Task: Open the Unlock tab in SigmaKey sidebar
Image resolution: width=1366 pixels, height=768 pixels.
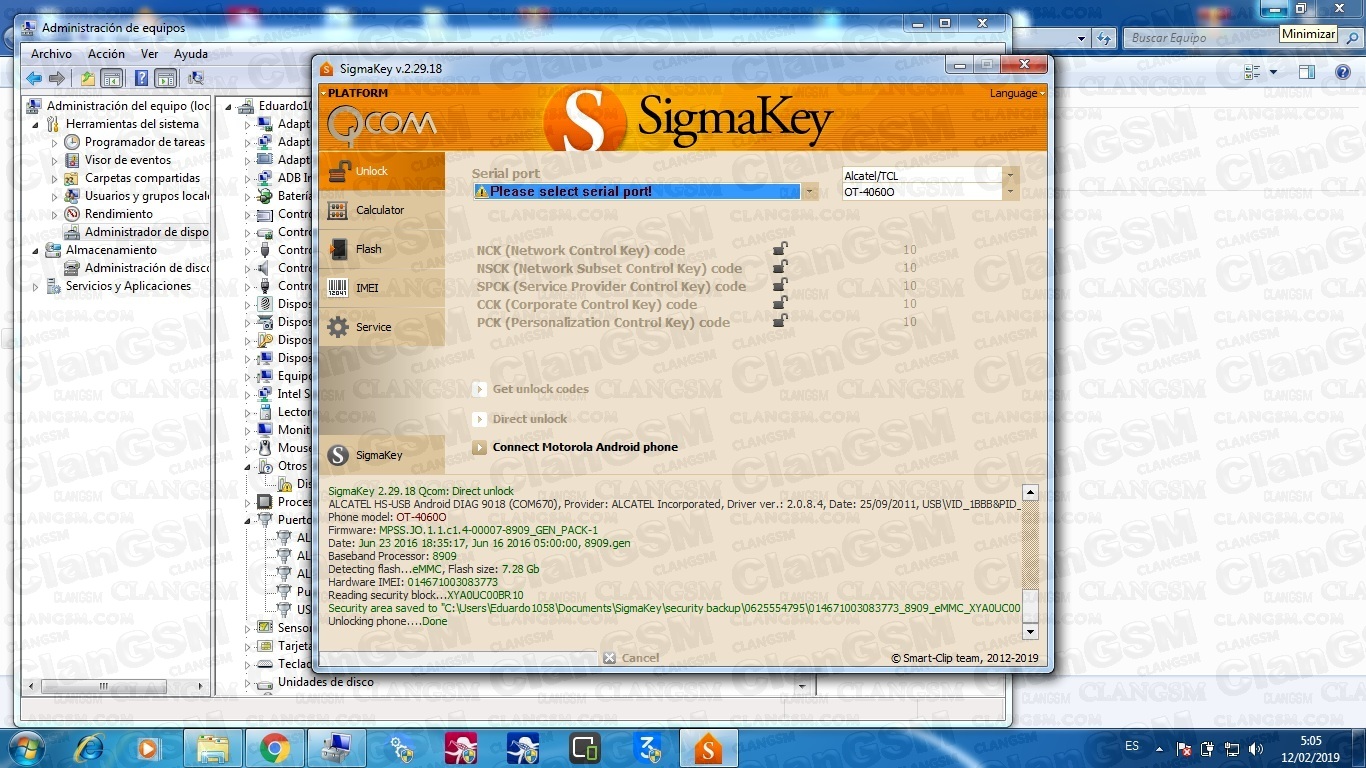Action: [x=381, y=171]
